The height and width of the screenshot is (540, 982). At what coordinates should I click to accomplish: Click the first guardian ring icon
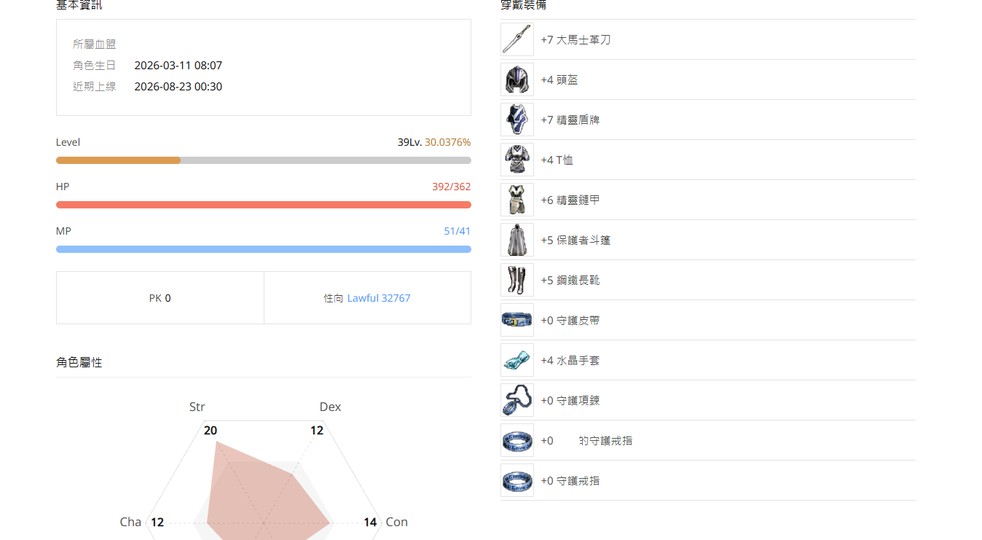517,440
